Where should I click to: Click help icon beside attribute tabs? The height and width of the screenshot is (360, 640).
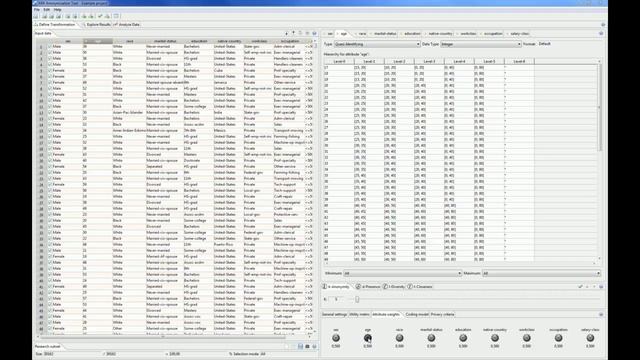click(x=601, y=33)
